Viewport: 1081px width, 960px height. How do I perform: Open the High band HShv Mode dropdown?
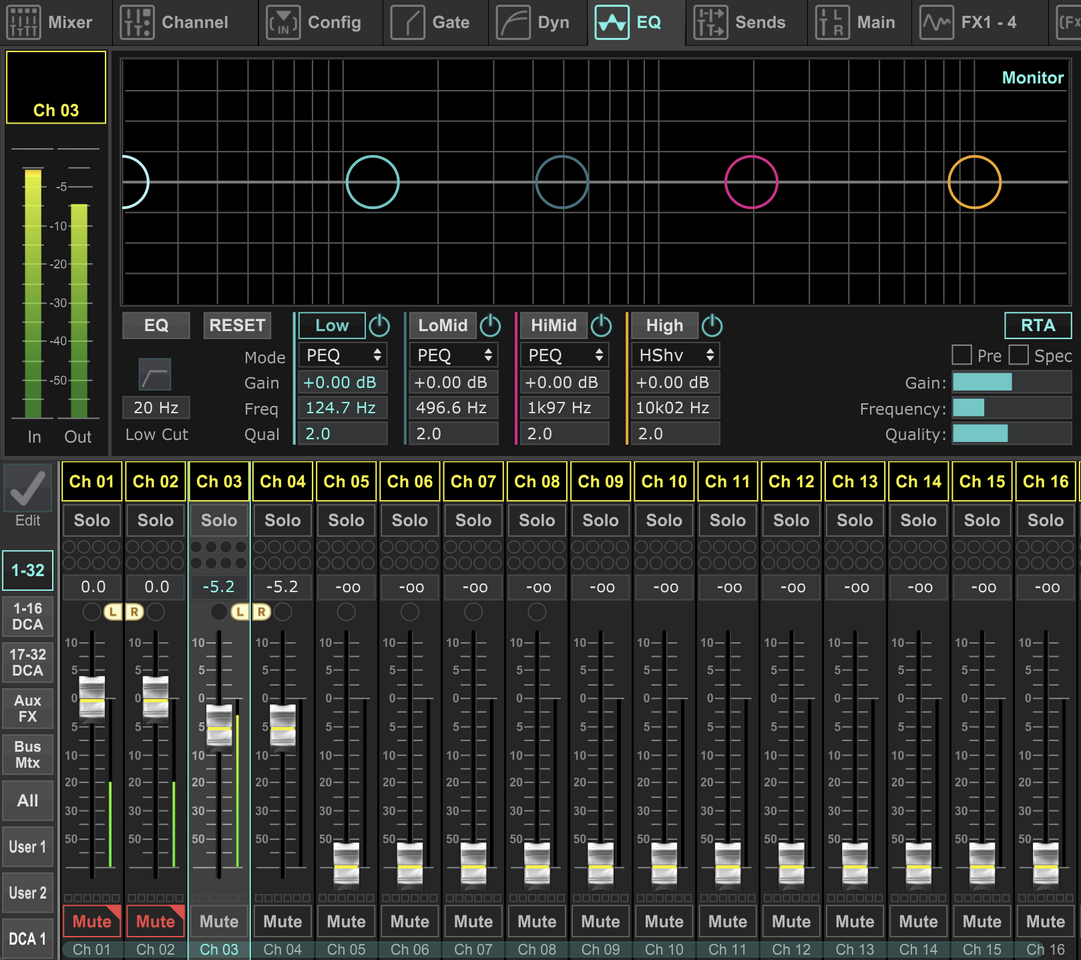point(676,355)
